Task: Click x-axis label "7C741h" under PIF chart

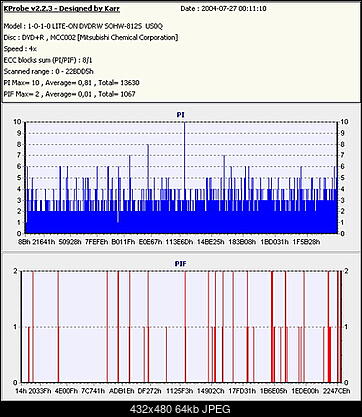Action: [x=93, y=391]
